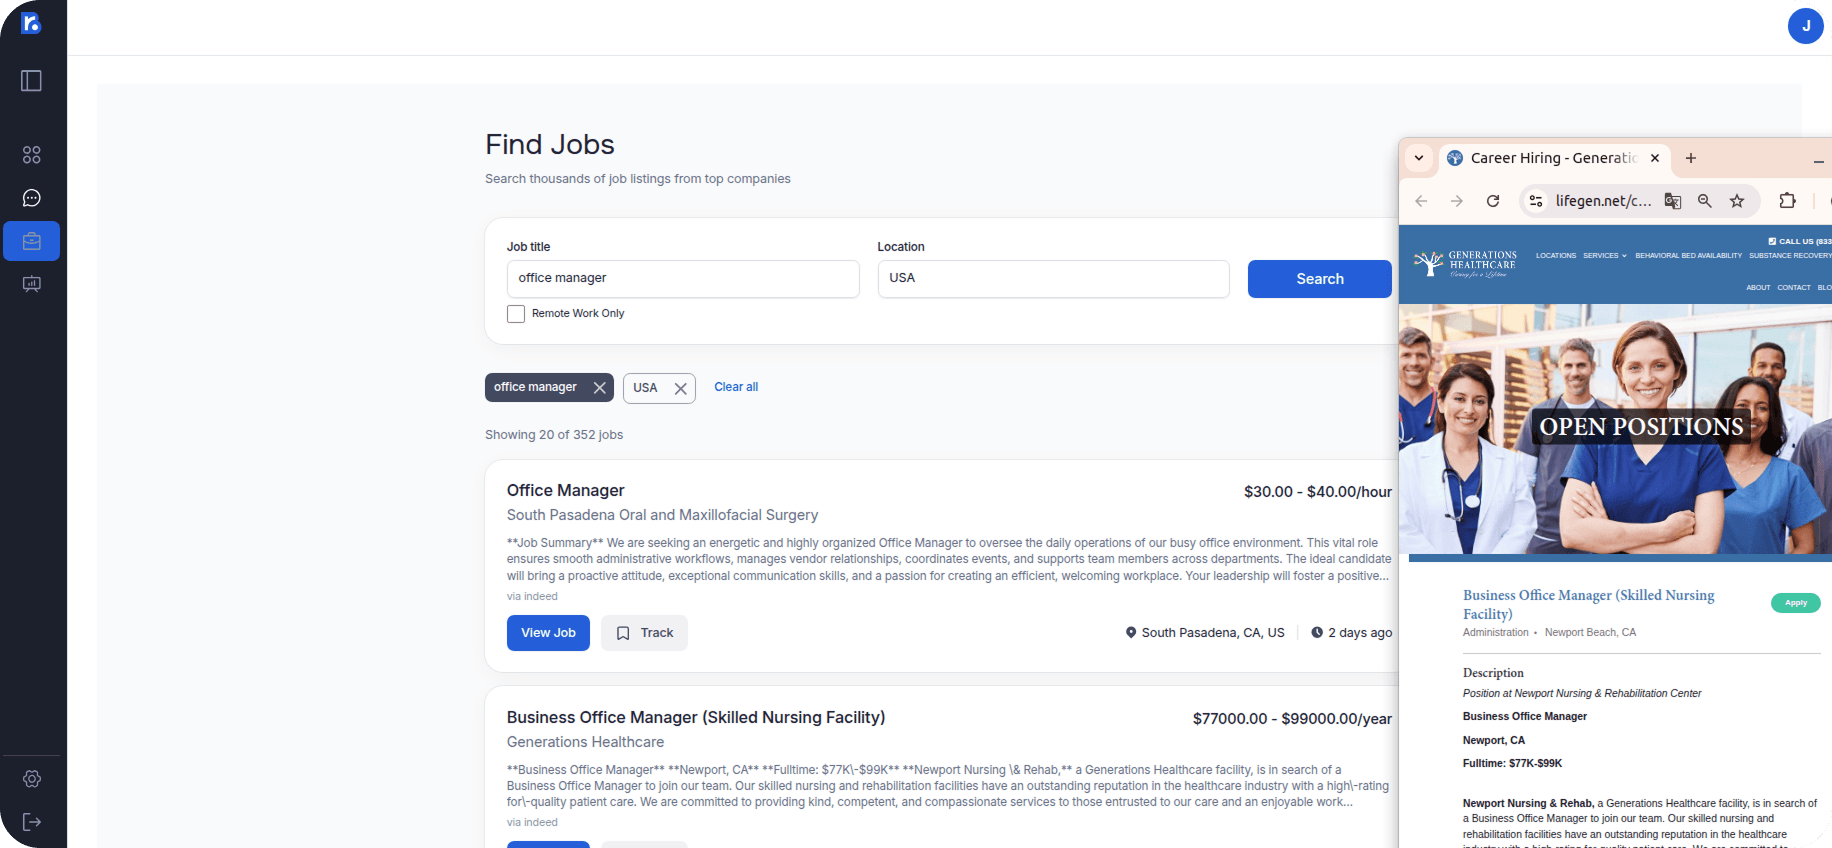Screen dimensions: 1832x848
Task: Enable the Remote Work Only checkbox
Action: [515, 313]
